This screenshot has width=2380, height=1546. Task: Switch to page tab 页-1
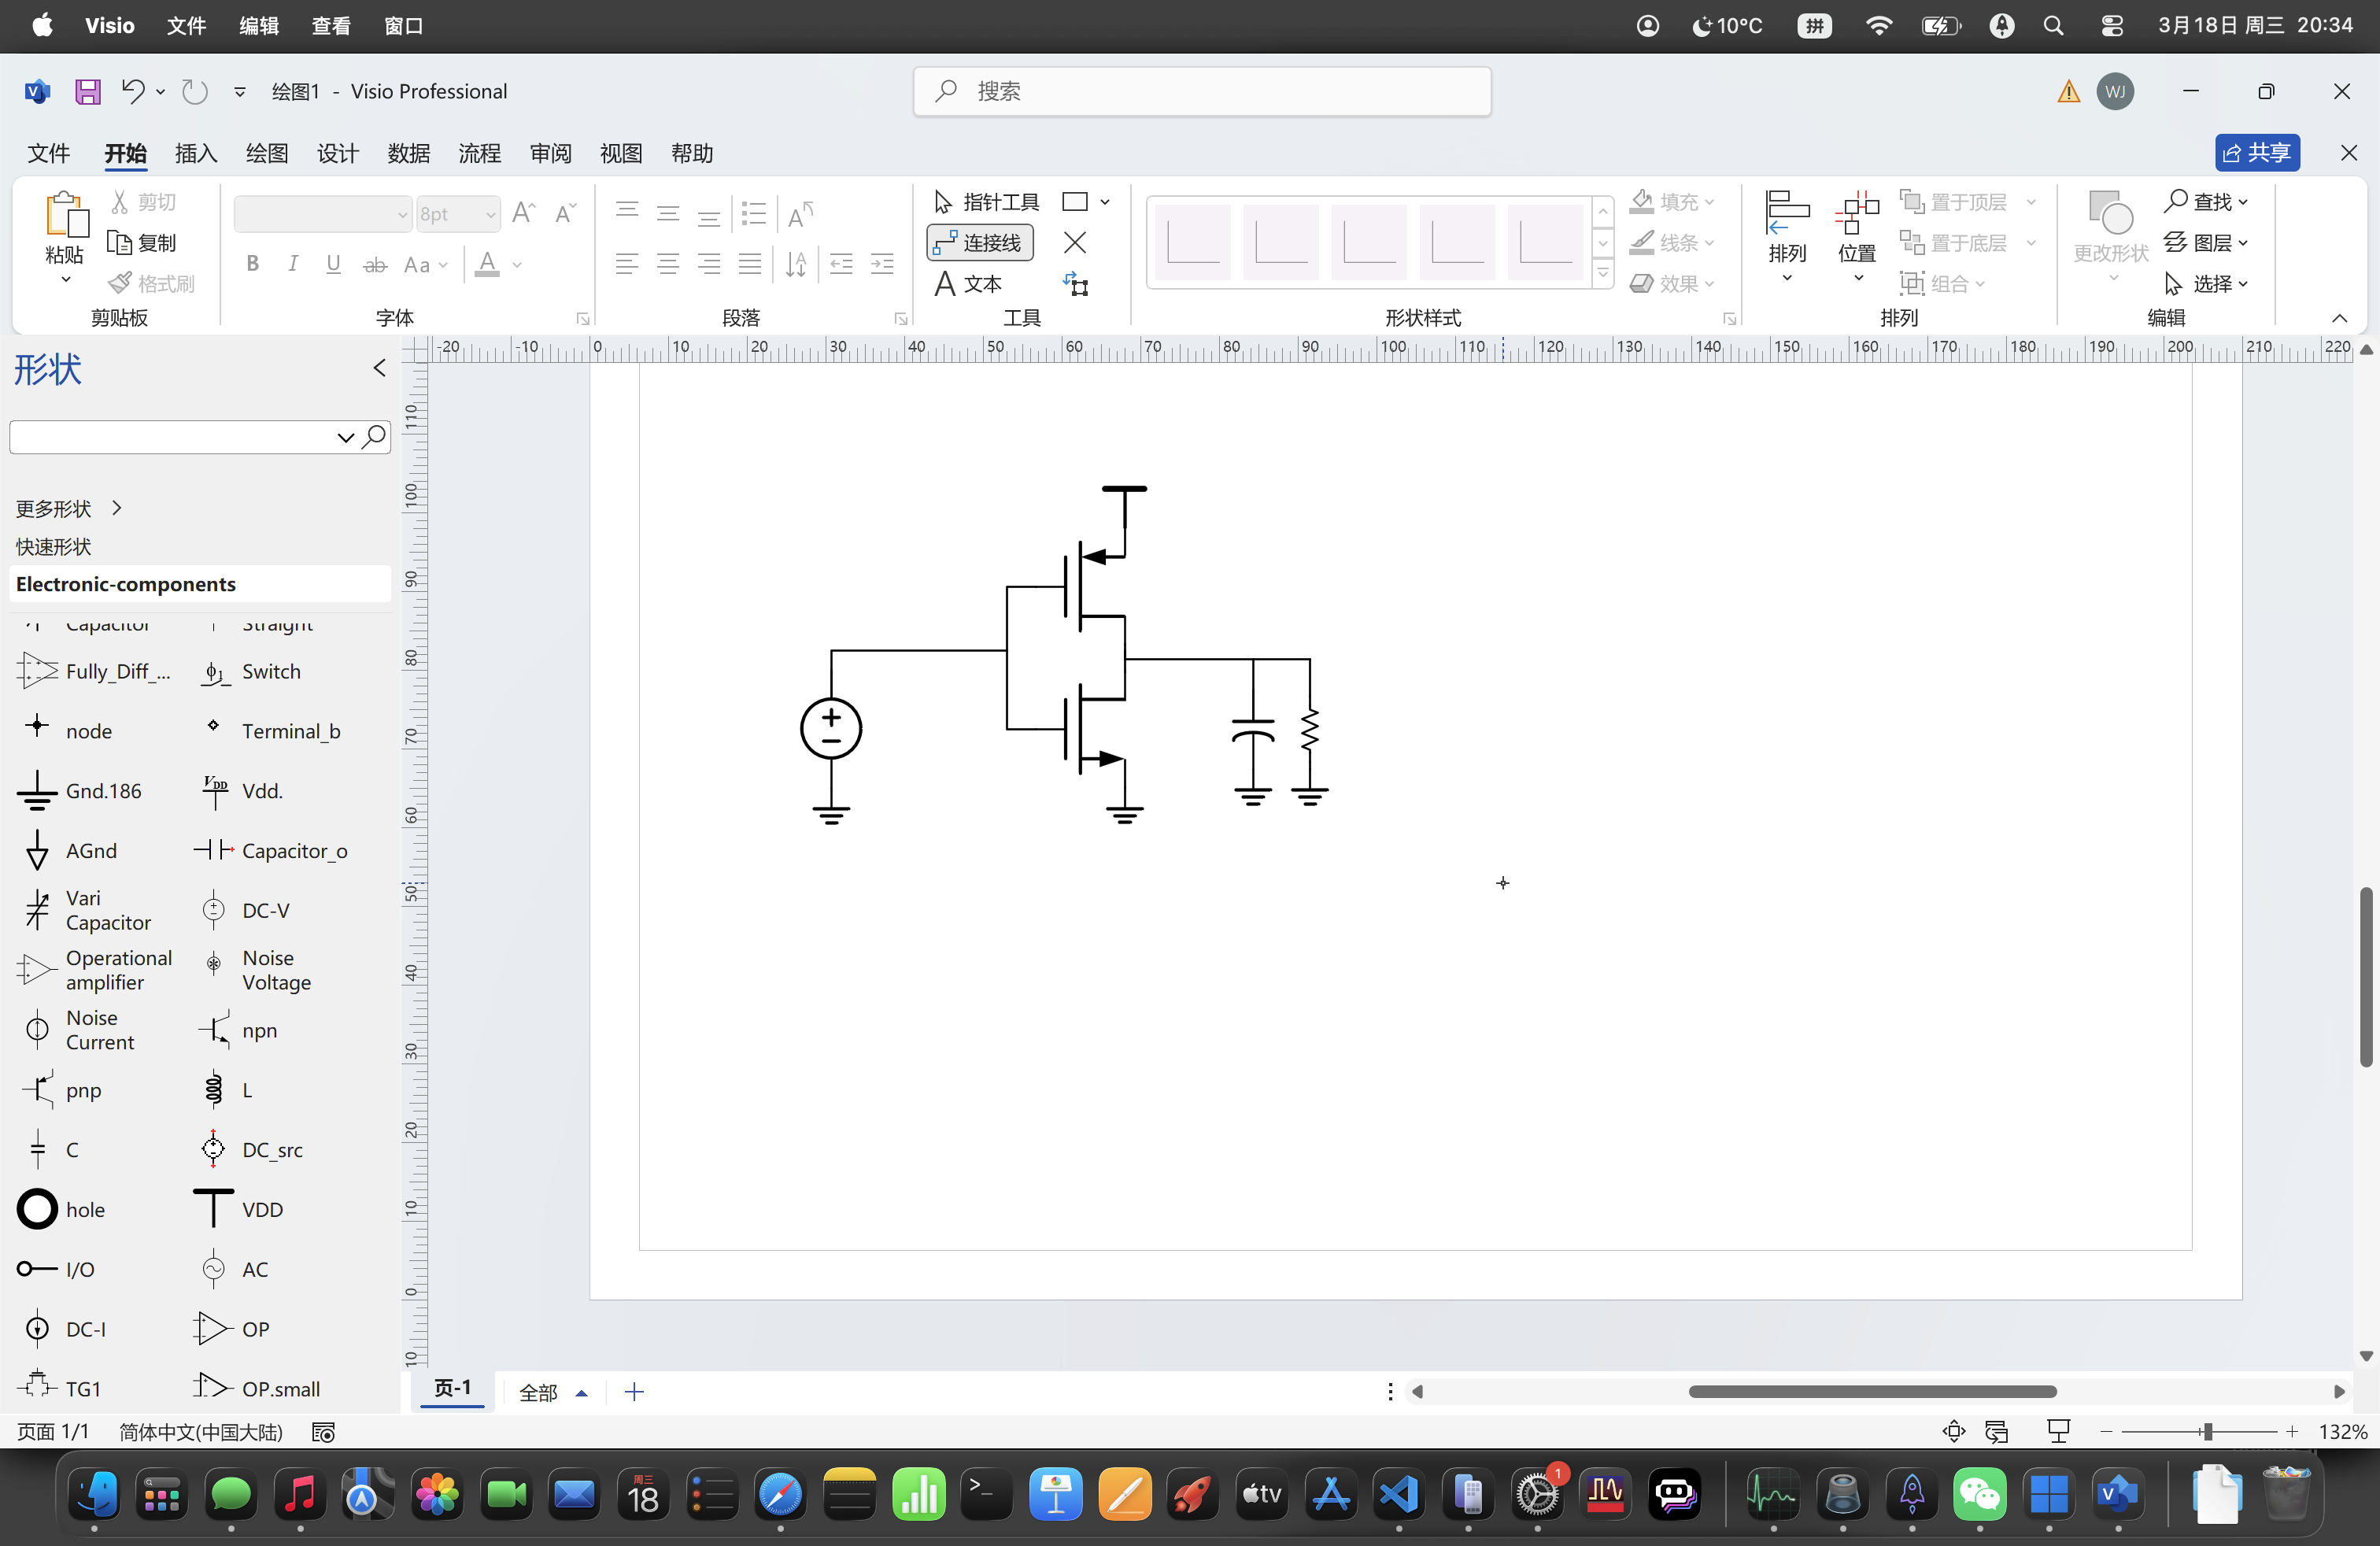[452, 1389]
